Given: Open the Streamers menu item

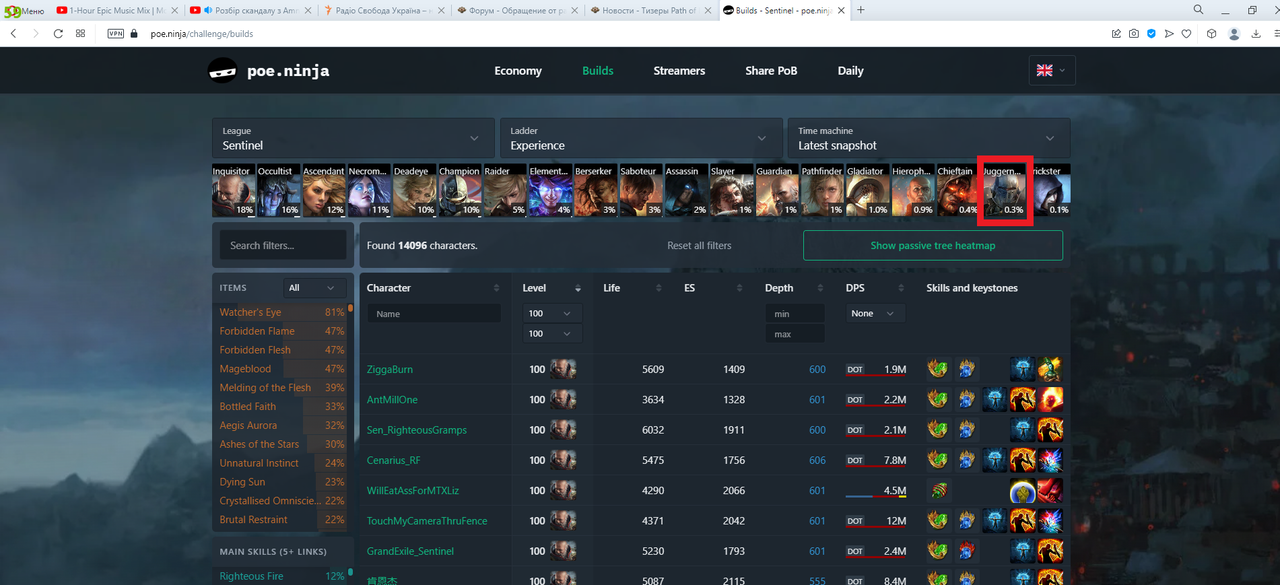Looking at the screenshot, I should click(x=679, y=71).
